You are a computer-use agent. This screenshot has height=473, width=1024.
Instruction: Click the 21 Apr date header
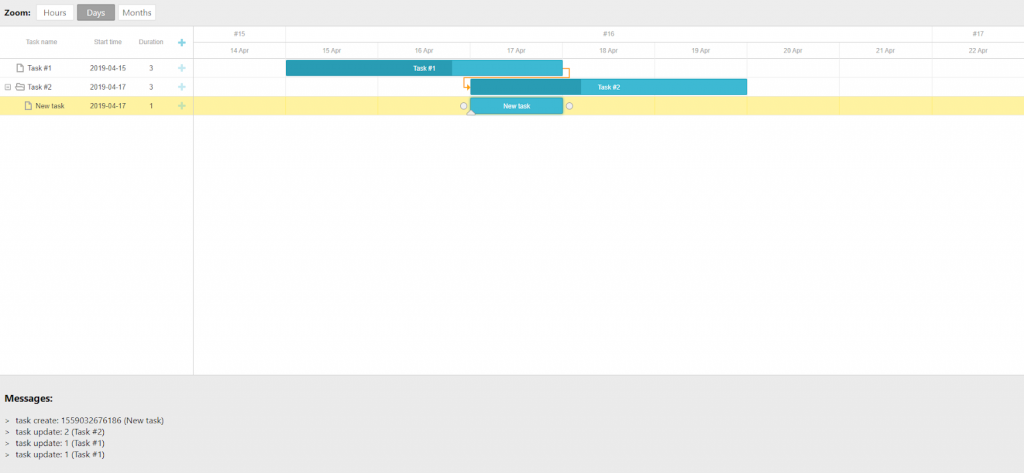(886, 50)
